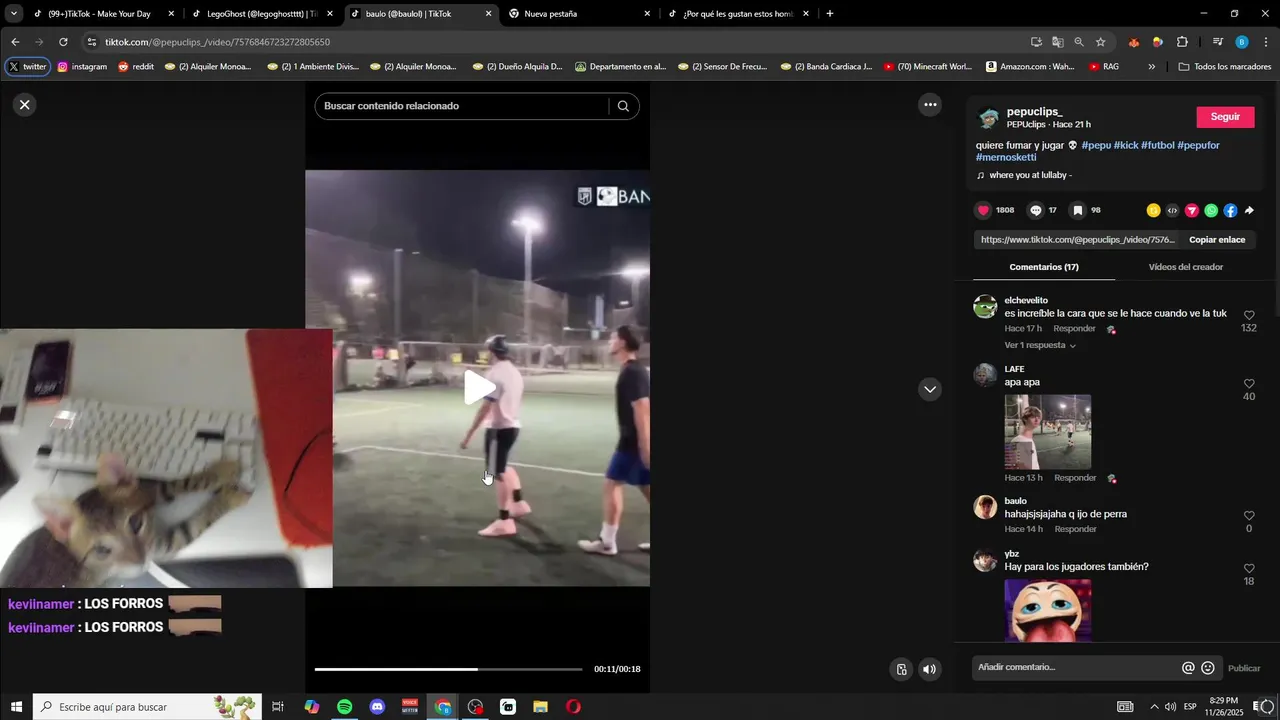Screen dimensions: 1280x720
Task: Open the reddit bookmark
Action: [136, 67]
